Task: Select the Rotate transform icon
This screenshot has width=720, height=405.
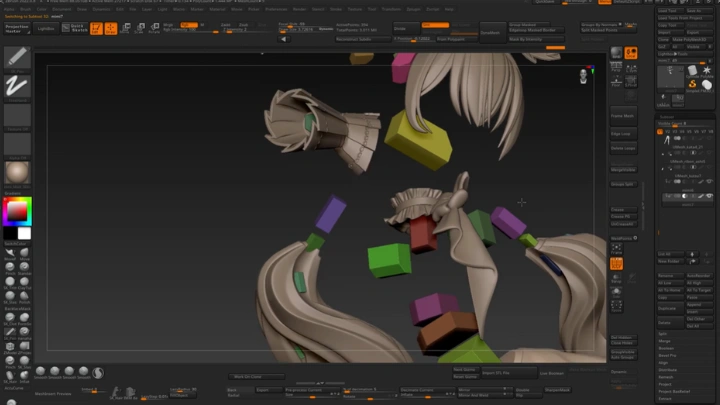Action: coord(155,28)
